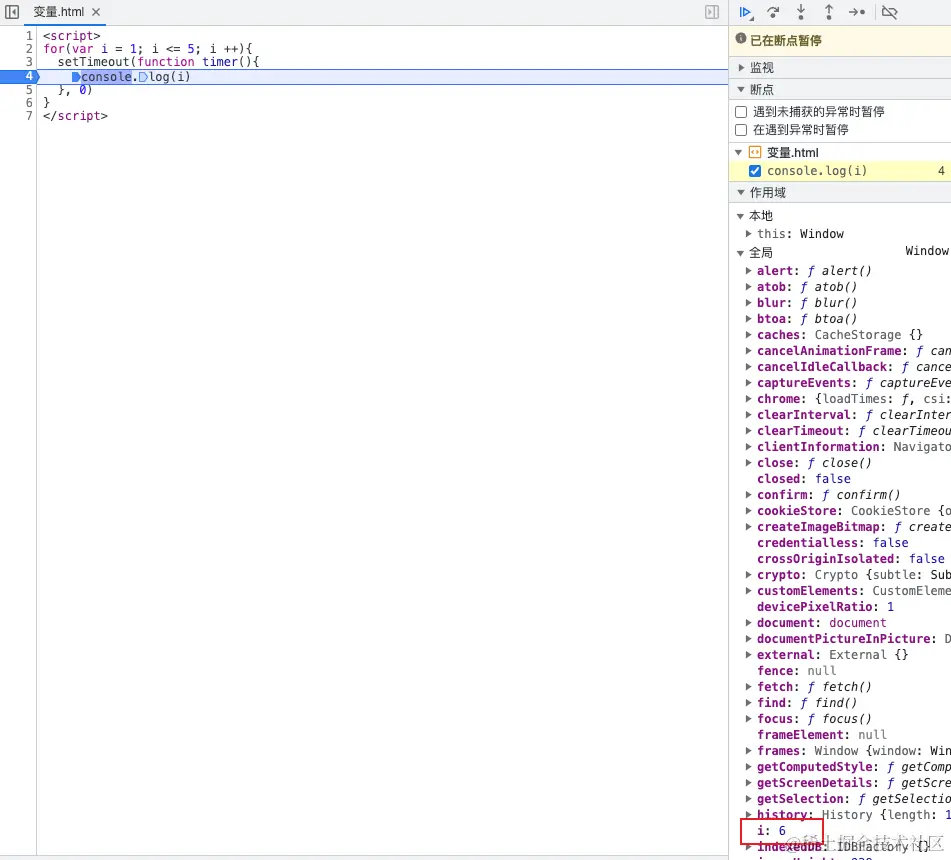This screenshot has width=951, height=860.
Task: Click the inline breakpoint marker before console
Action: 76,77
